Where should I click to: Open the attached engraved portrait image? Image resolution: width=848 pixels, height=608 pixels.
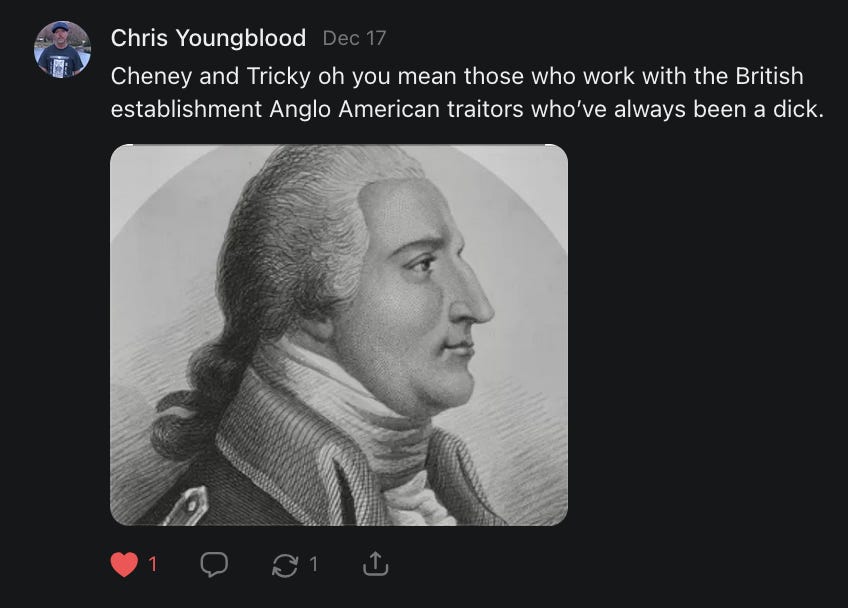coord(339,335)
